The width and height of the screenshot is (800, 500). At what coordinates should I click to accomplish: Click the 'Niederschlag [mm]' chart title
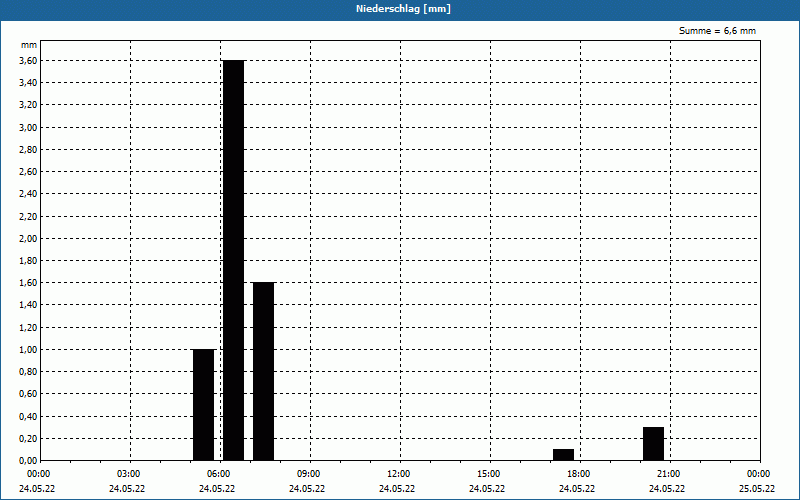[x=403, y=9]
